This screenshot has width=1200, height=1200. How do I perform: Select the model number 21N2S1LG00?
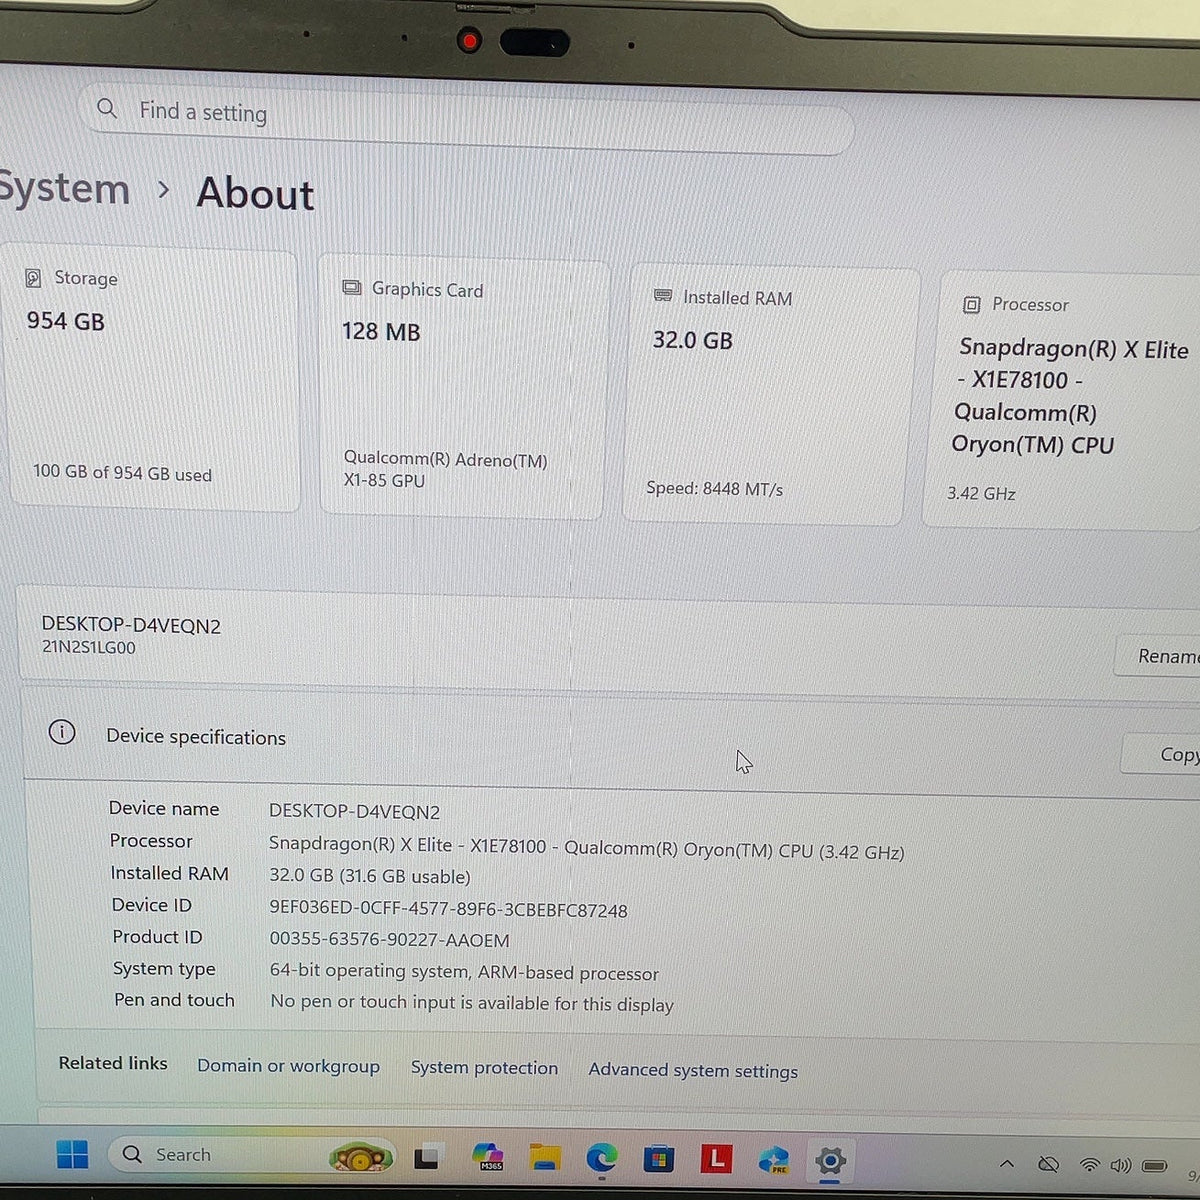coord(89,648)
